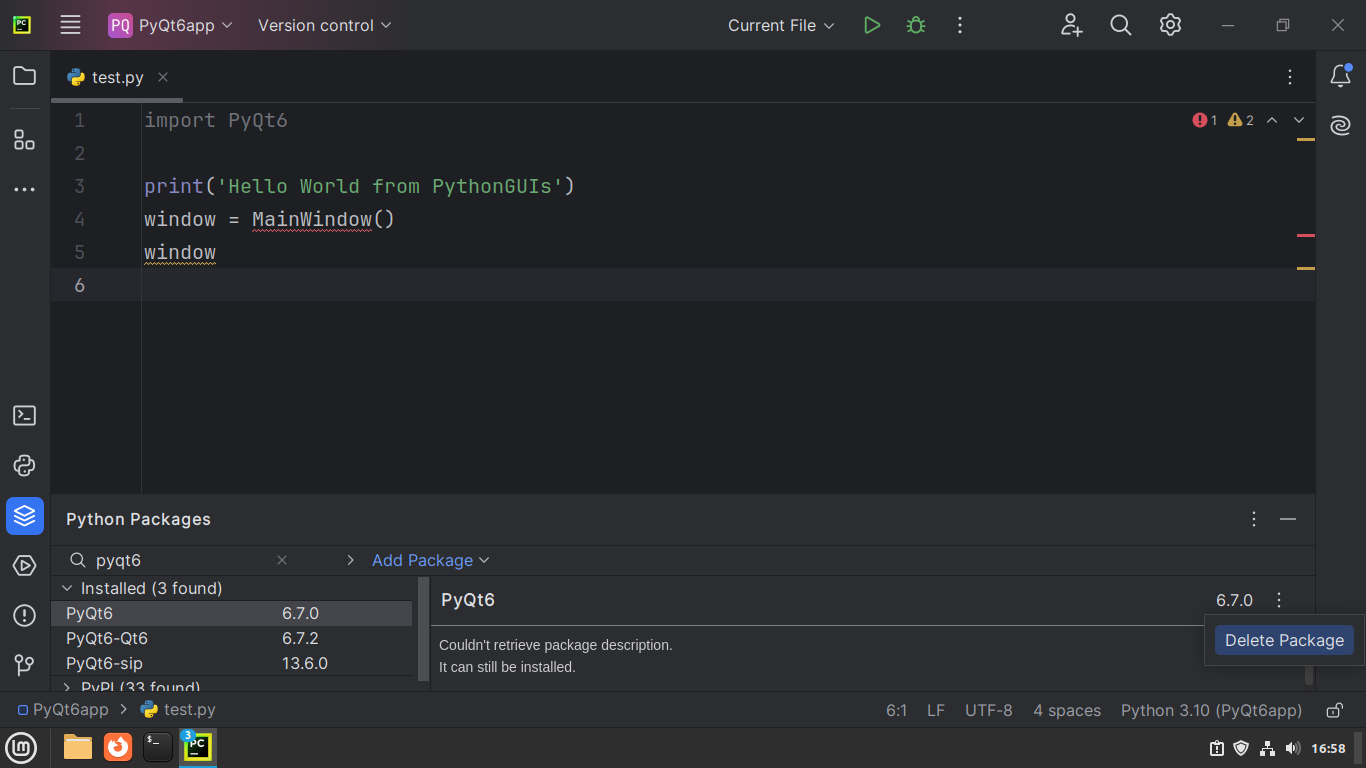
Task: Open the AI Assistant spiral icon
Action: (x=1340, y=125)
